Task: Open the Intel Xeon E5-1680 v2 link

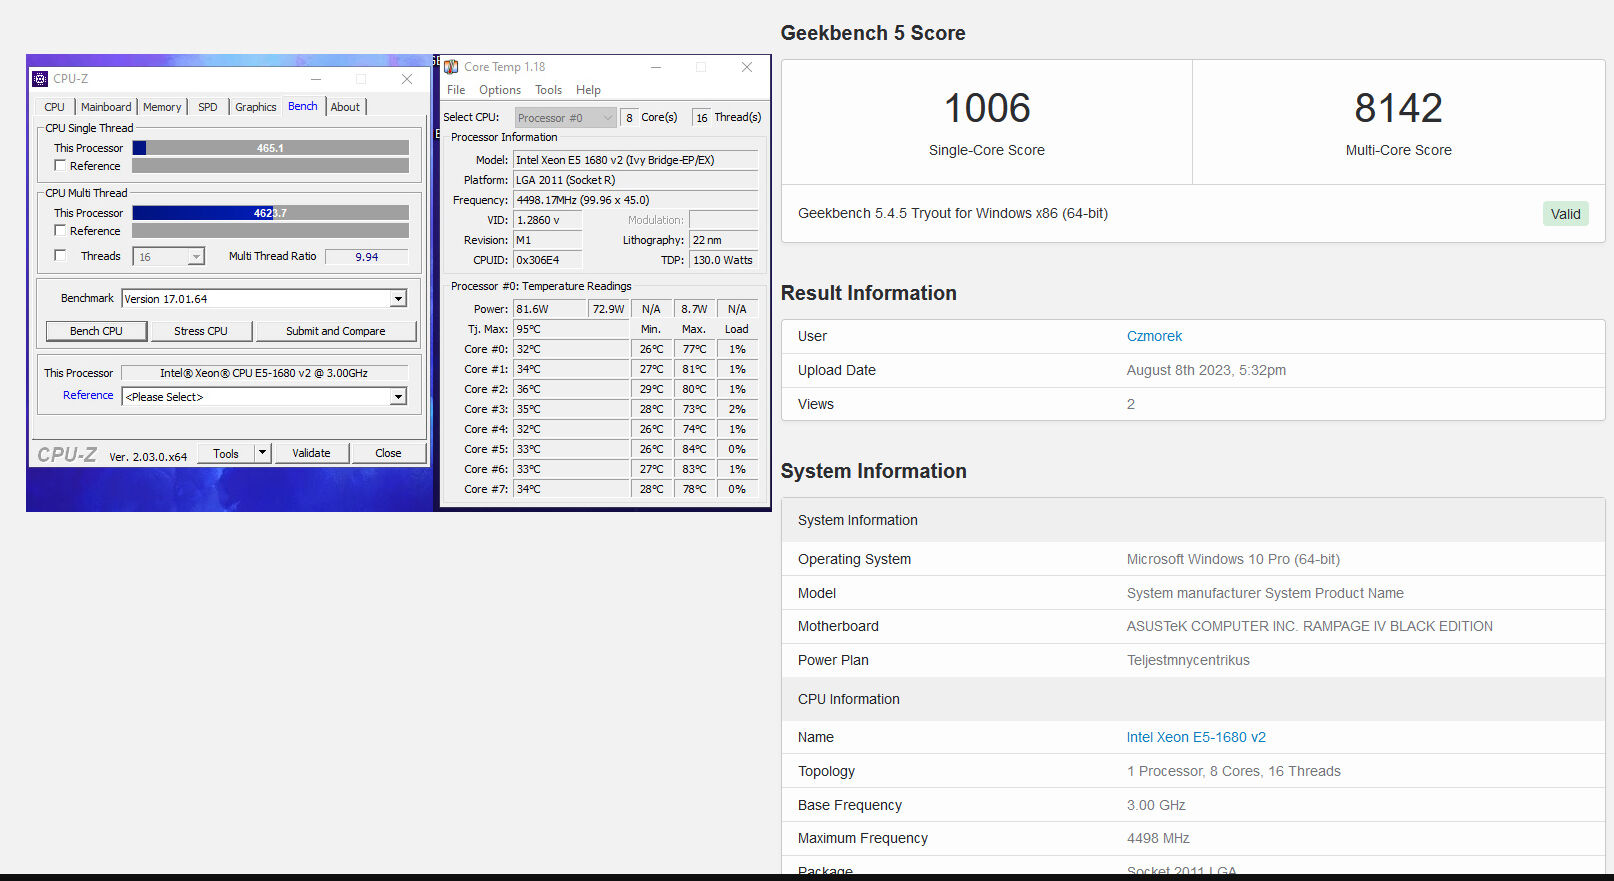Action: pyautogui.click(x=1196, y=737)
